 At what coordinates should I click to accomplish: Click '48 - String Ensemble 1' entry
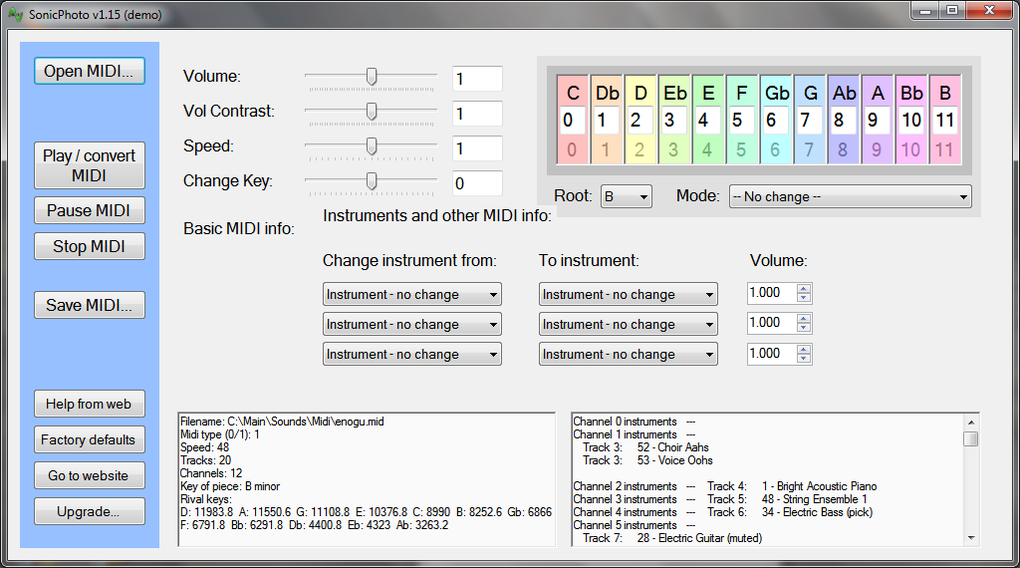click(x=814, y=500)
